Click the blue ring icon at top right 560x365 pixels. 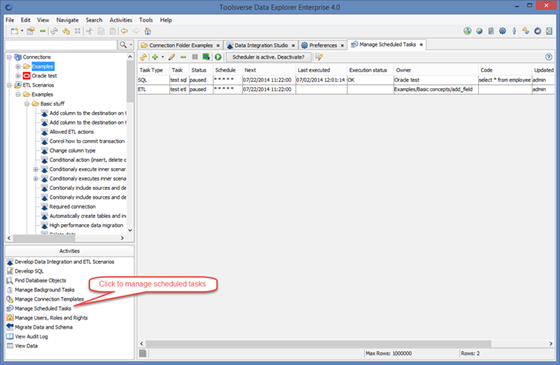point(538,31)
